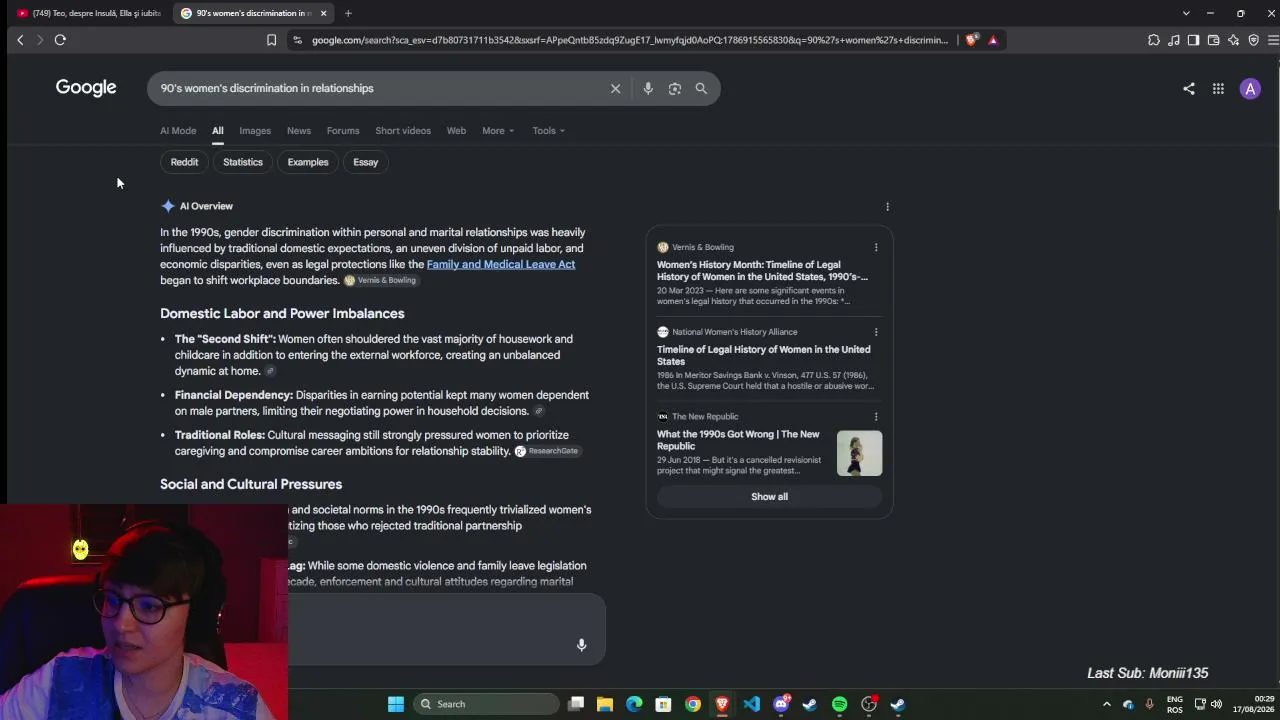The image size is (1280, 720).
Task: Switch to News results tab
Action: tap(299, 131)
